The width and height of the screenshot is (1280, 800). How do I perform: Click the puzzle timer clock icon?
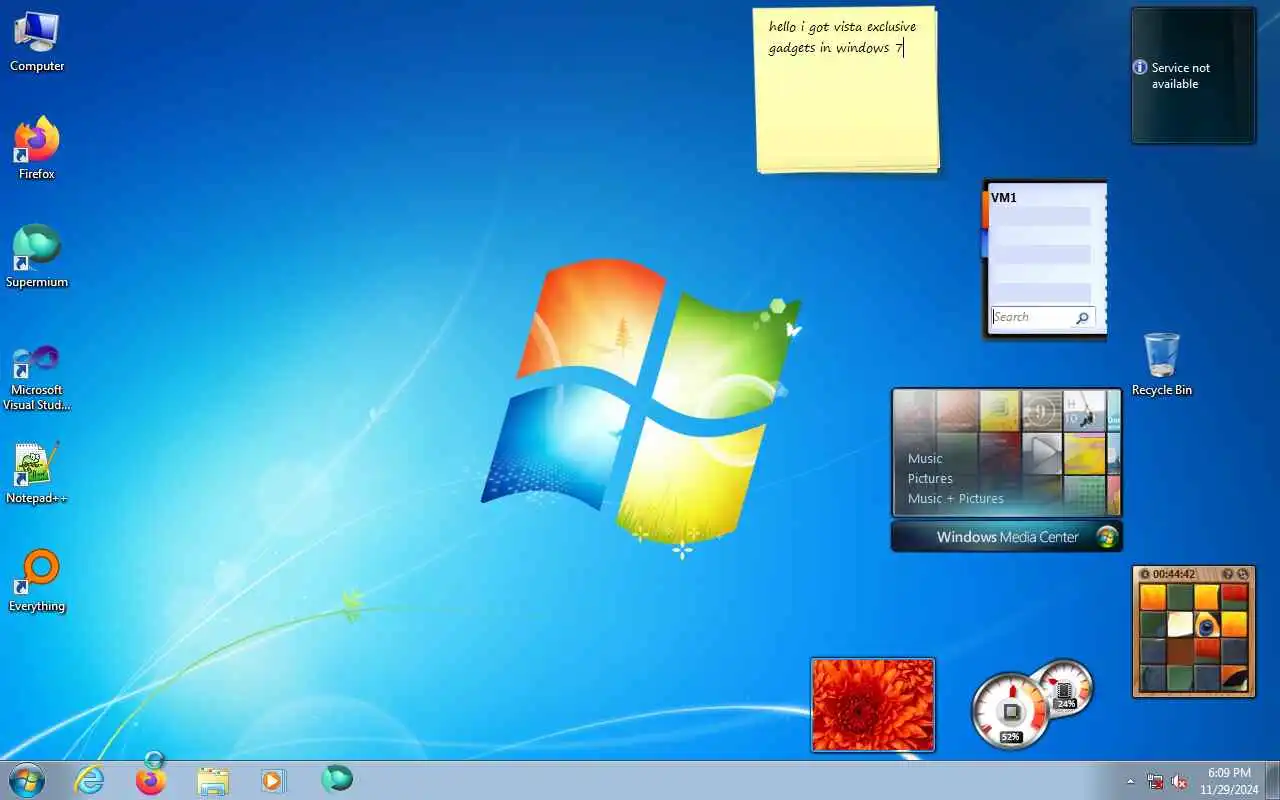[x=1145, y=574]
